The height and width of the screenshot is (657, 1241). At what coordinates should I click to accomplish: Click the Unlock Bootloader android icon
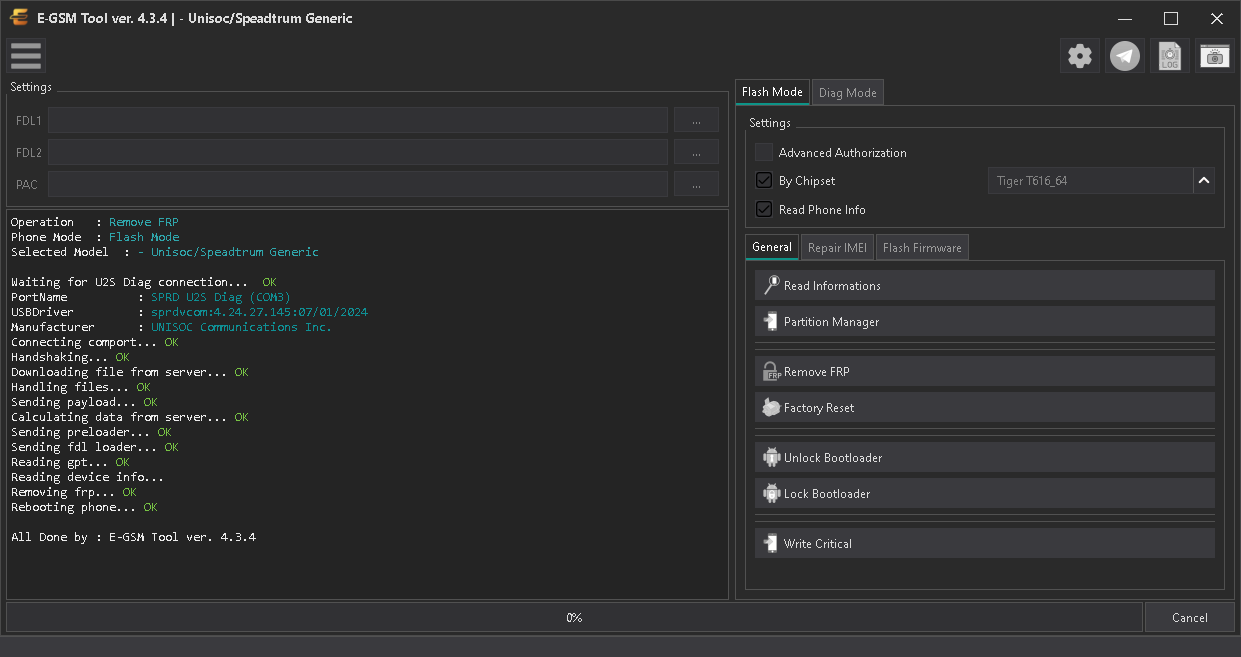771,457
